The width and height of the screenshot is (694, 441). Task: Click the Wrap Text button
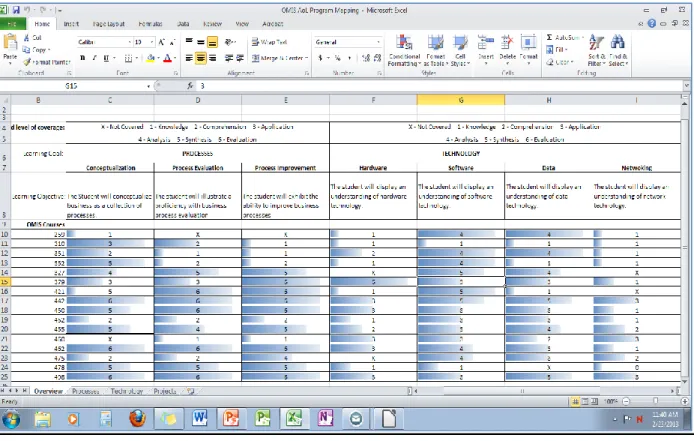coord(269,42)
